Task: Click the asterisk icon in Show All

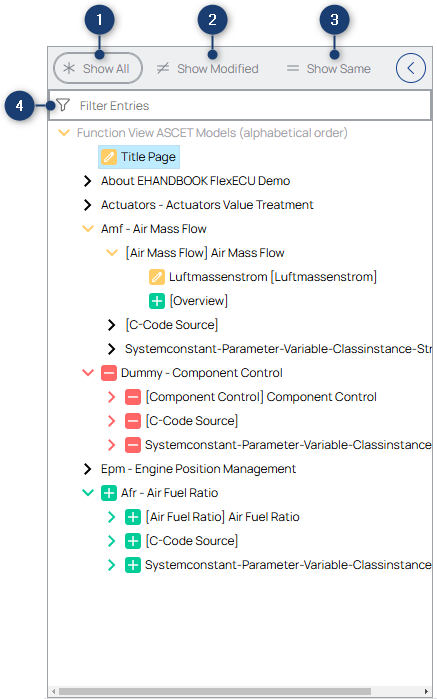Action: point(69,68)
